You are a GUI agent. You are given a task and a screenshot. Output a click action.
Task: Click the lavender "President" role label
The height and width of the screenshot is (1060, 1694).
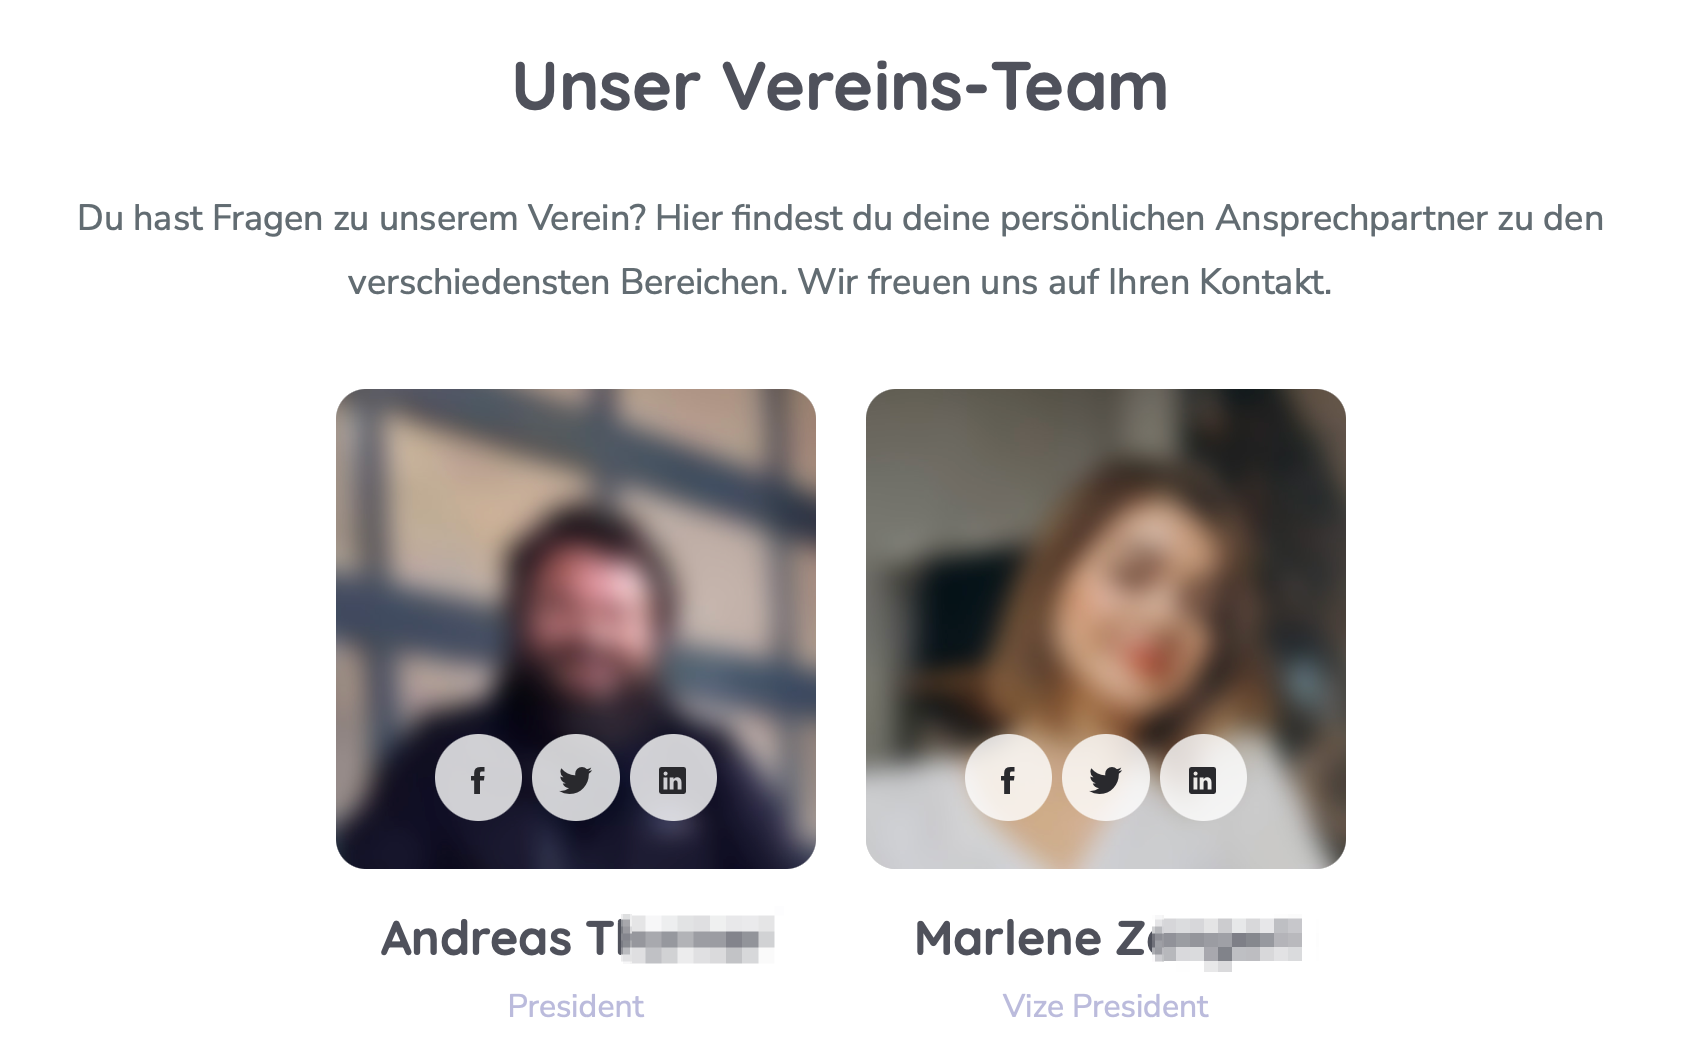(576, 1006)
